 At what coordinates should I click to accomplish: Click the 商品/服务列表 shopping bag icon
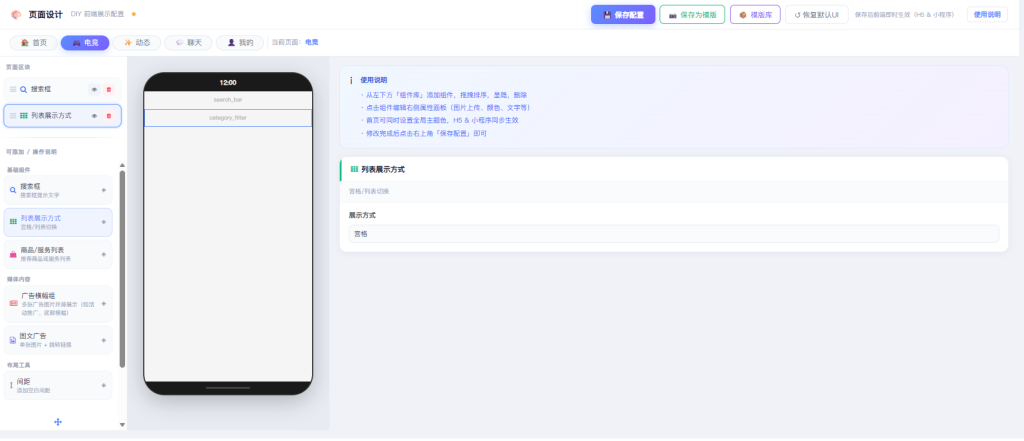pyautogui.click(x=13, y=255)
